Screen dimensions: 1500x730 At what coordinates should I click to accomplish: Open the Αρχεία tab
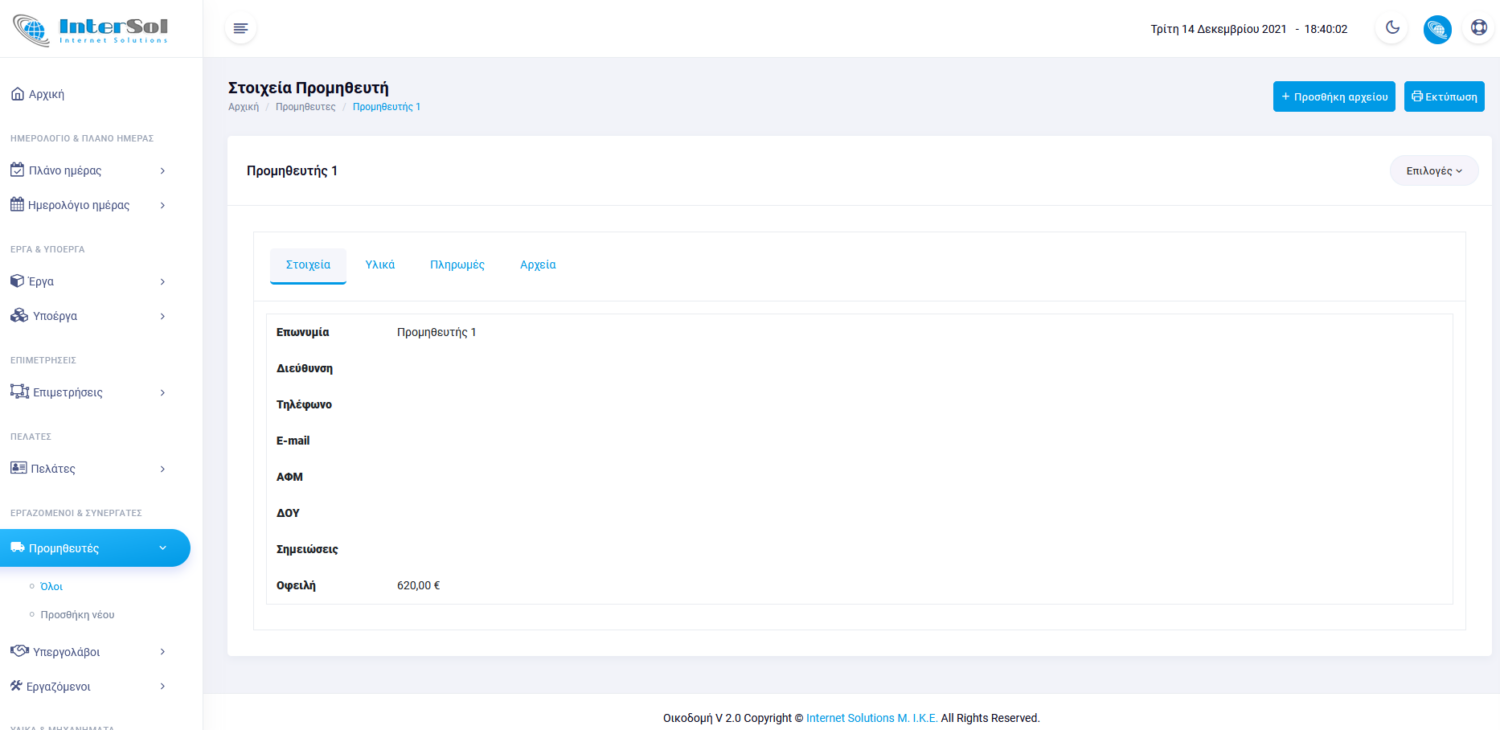[538, 265]
